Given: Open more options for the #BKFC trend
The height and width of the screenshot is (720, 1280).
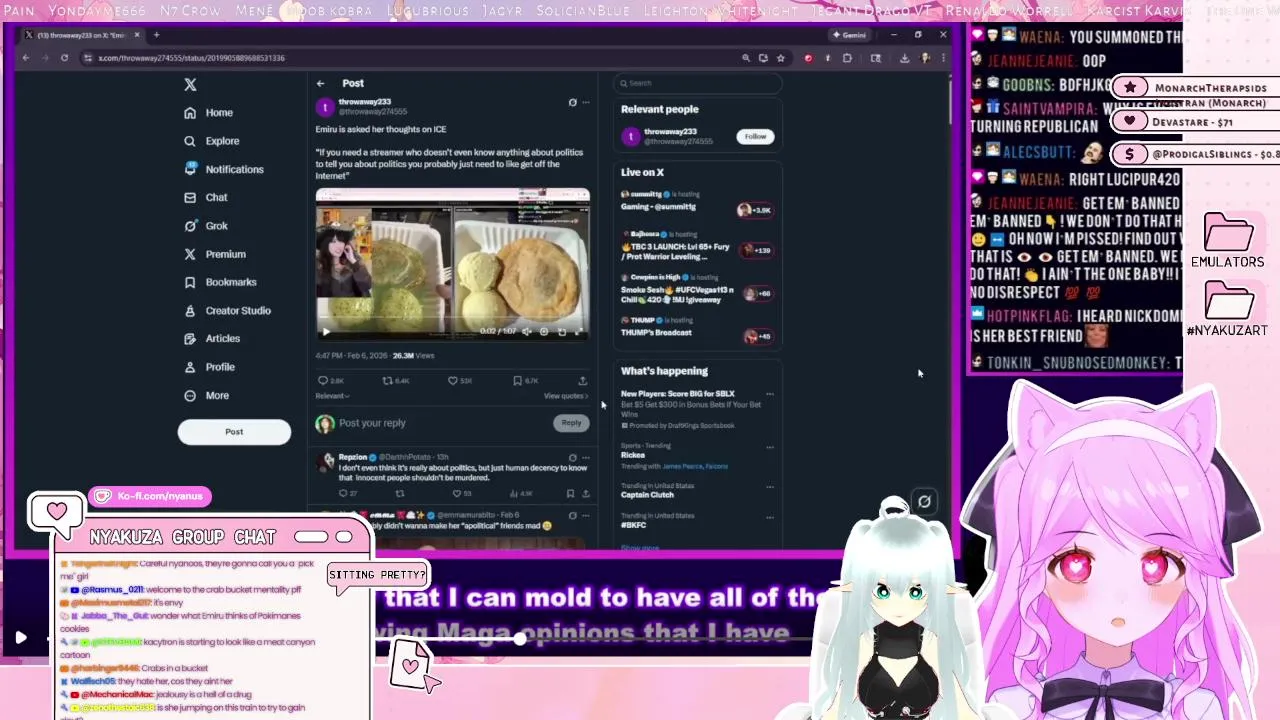Looking at the screenshot, I should (769, 517).
